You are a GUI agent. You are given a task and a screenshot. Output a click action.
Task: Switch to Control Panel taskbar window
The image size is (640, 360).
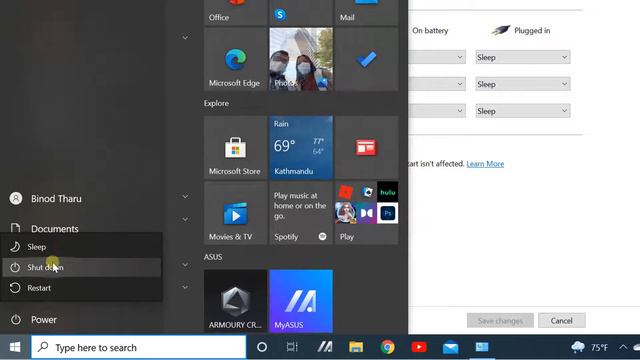click(482, 347)
